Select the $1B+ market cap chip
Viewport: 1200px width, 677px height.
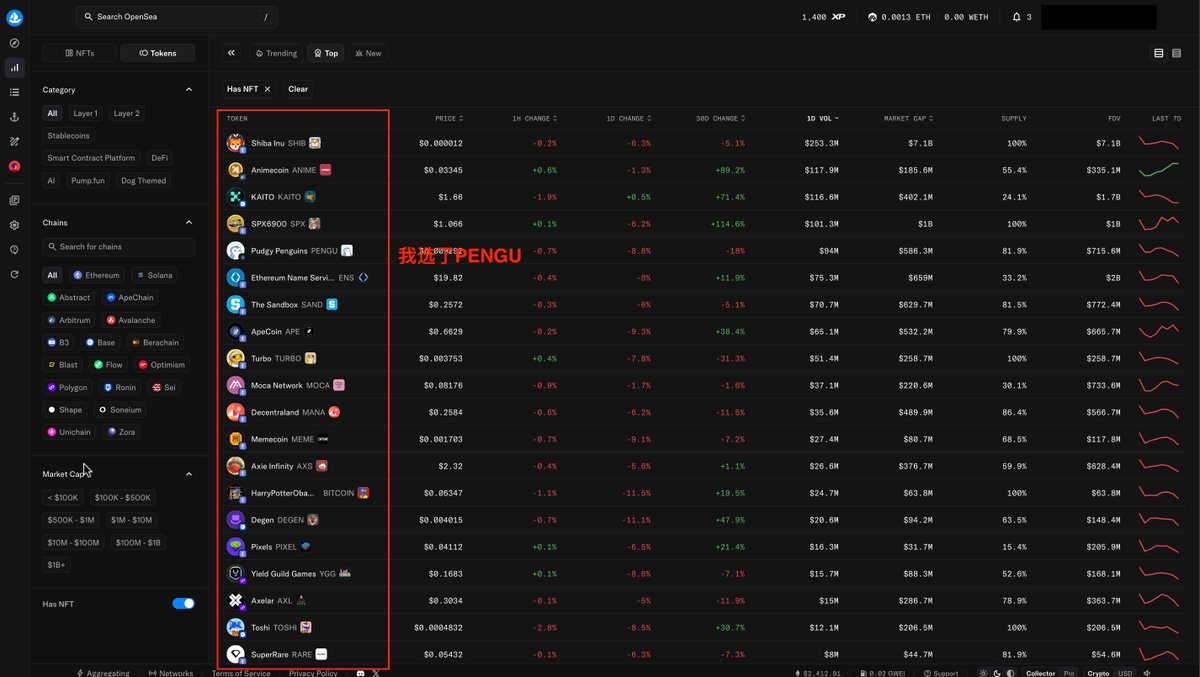point(56,565)
